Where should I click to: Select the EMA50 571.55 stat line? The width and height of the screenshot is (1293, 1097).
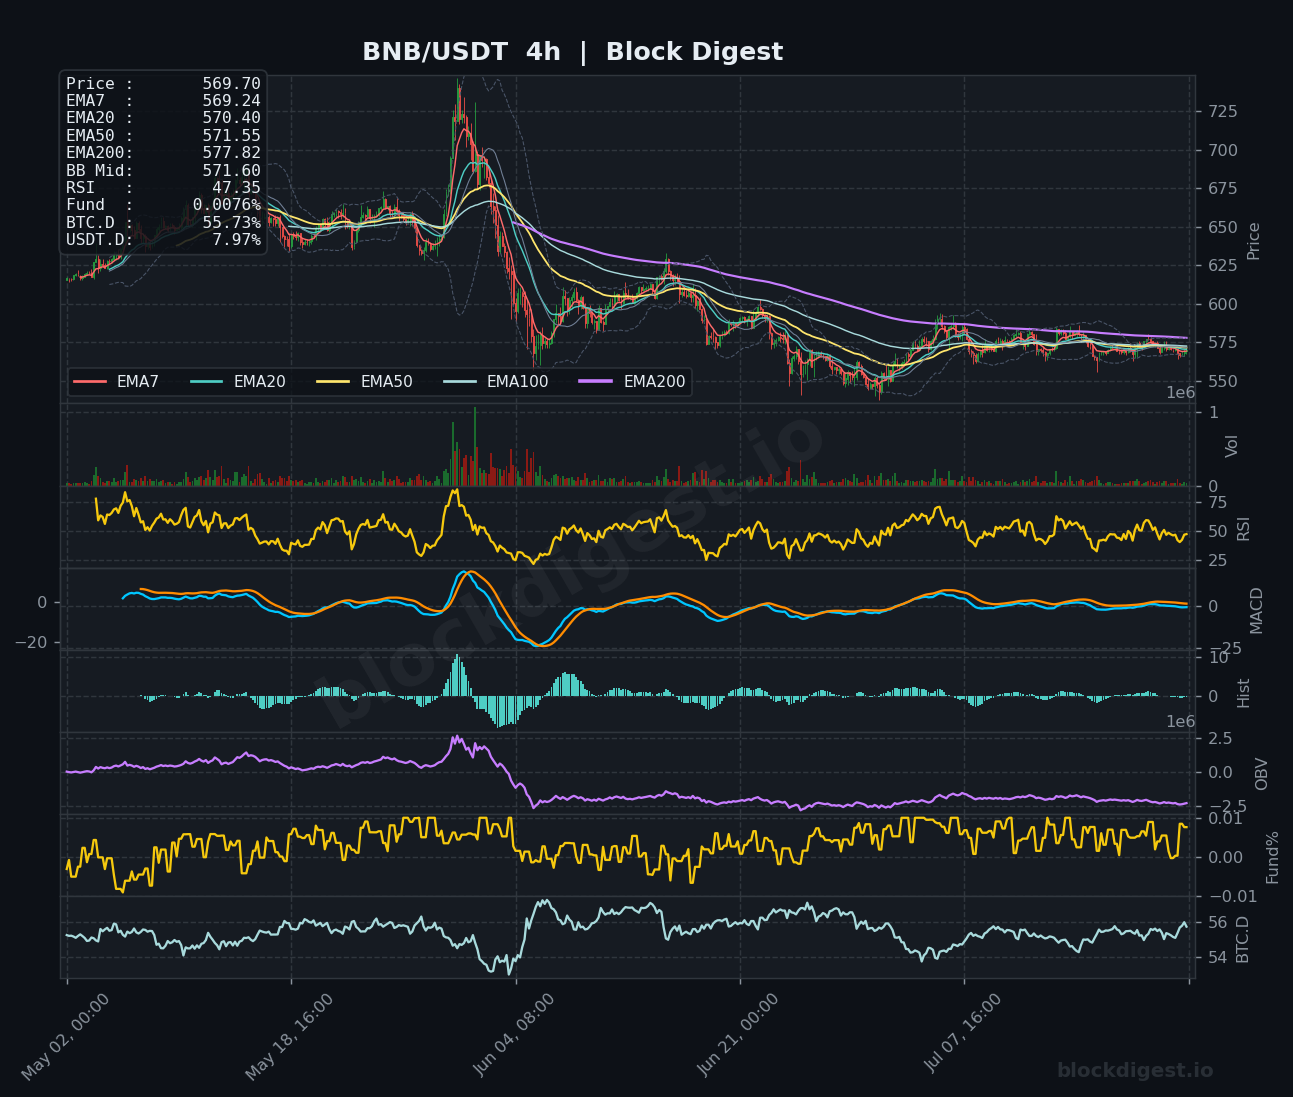(163, 135)
